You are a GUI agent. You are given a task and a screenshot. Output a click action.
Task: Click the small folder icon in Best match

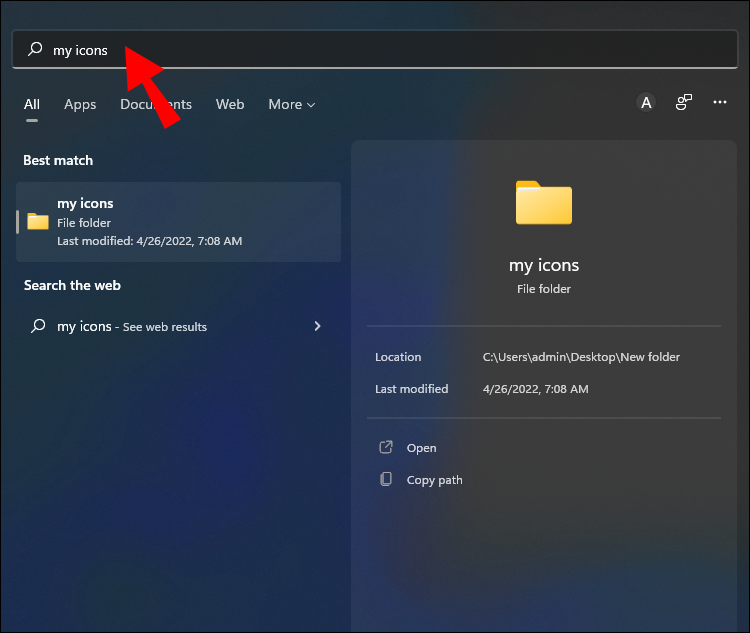pyautogui.click(x=38, y=222)
